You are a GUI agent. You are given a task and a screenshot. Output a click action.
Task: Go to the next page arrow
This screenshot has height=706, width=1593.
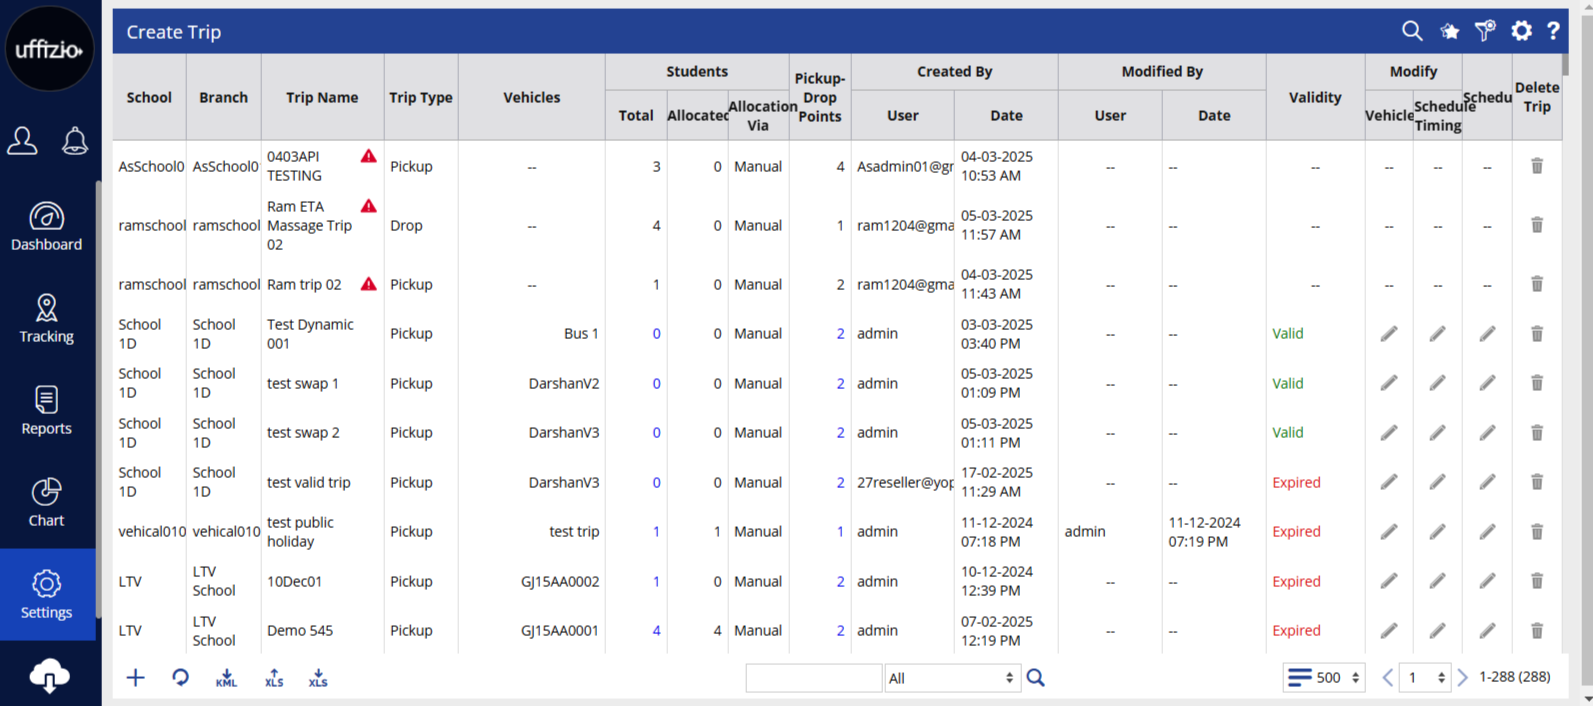click(1463, 678)
